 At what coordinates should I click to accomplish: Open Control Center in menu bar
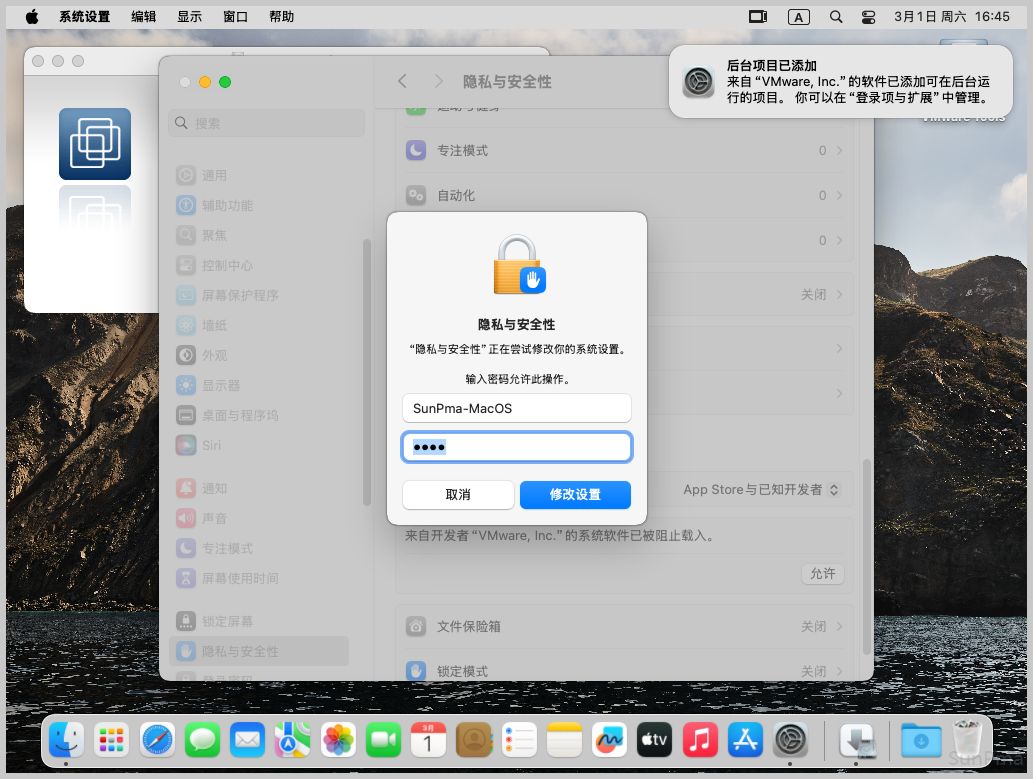(868, 17)
